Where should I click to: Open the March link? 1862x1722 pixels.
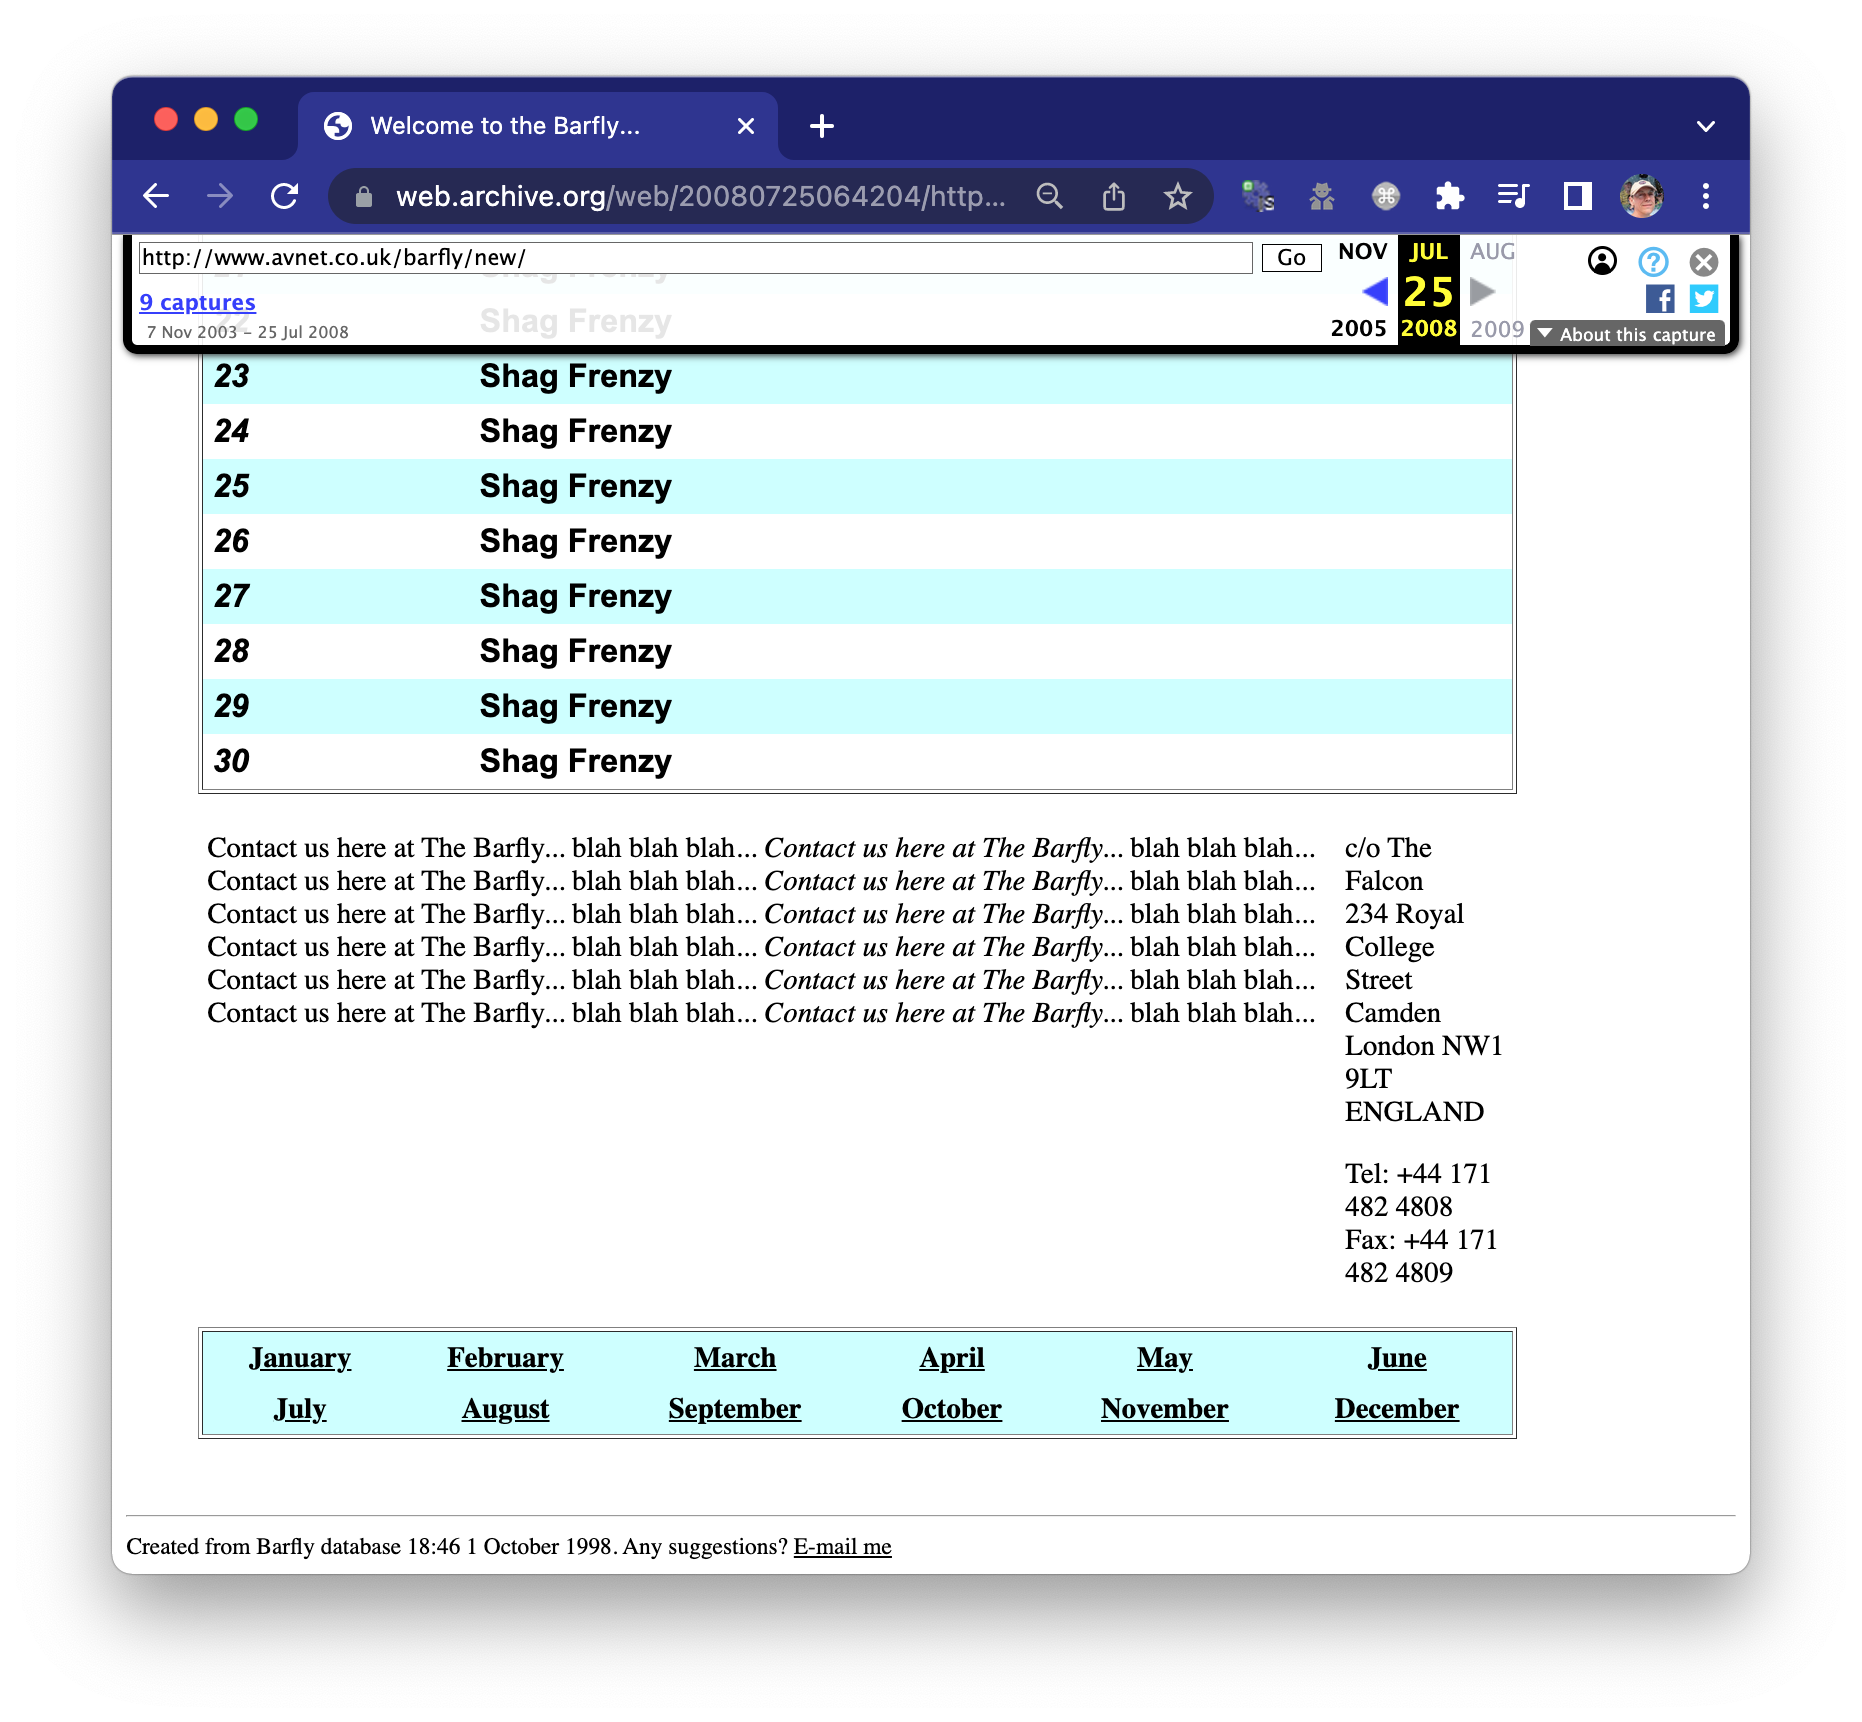coord(735,1357)
